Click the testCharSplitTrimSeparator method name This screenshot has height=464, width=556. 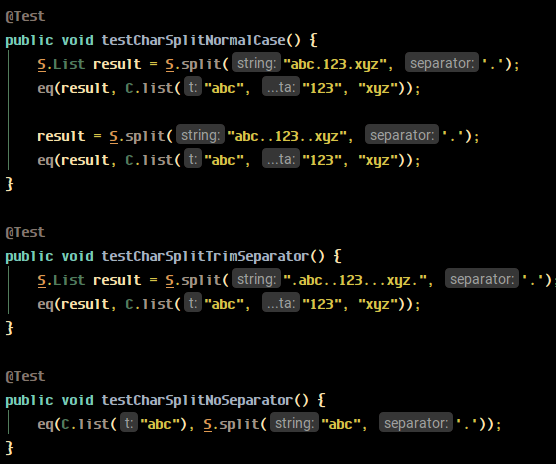tap(205, 256)
